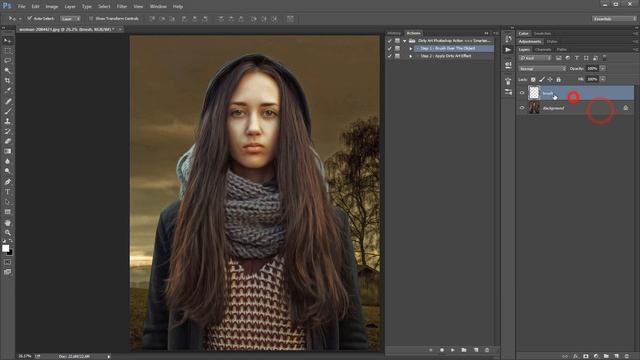Screen dimensions: 640x360
Task: Create a new layer in the Layers panel
Action: 616,356
